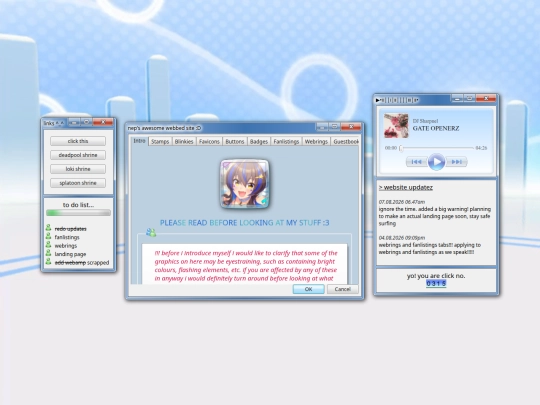Open the splatoon shrine link button
The width and height of the screenshot is (540, 405).
(78, 183)
